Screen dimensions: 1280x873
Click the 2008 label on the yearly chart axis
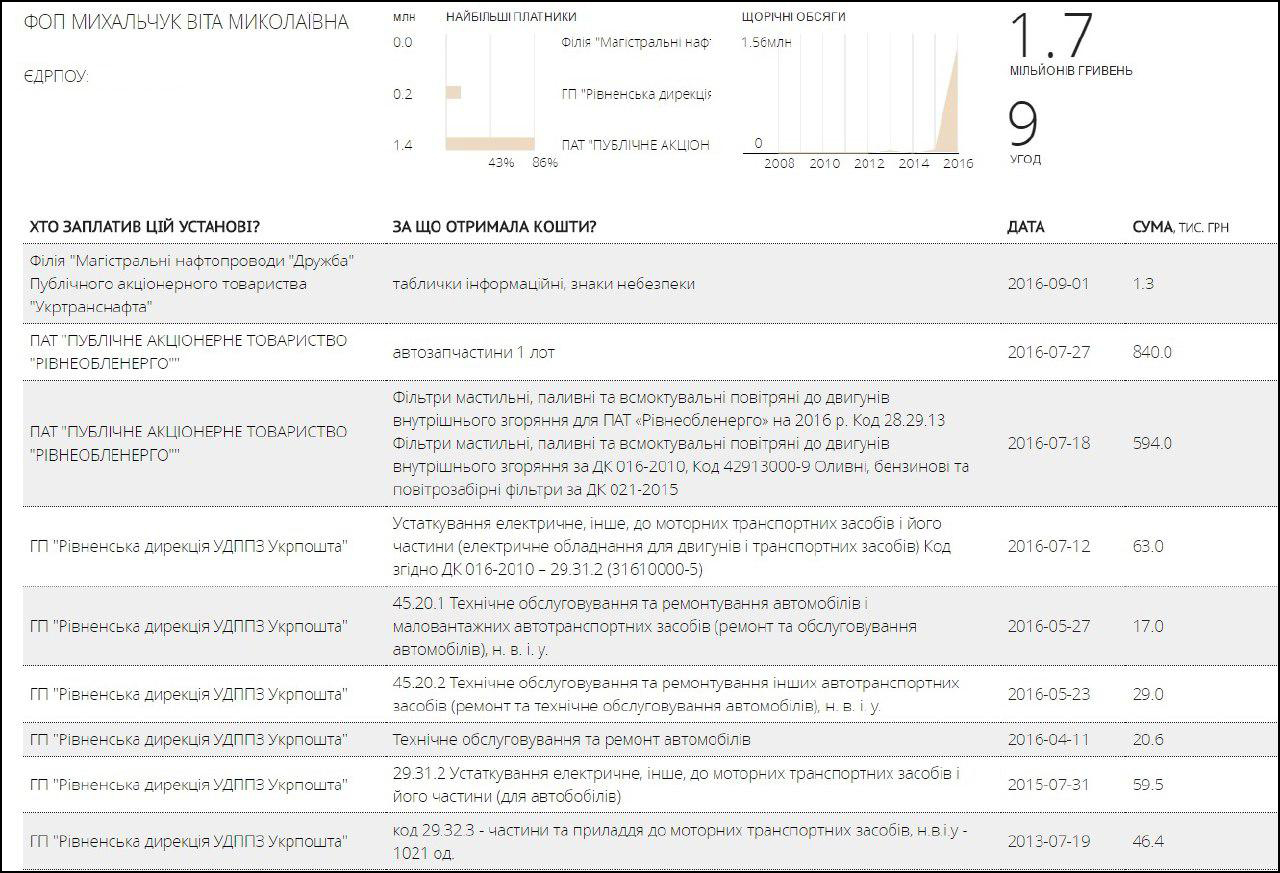[779, 163]
